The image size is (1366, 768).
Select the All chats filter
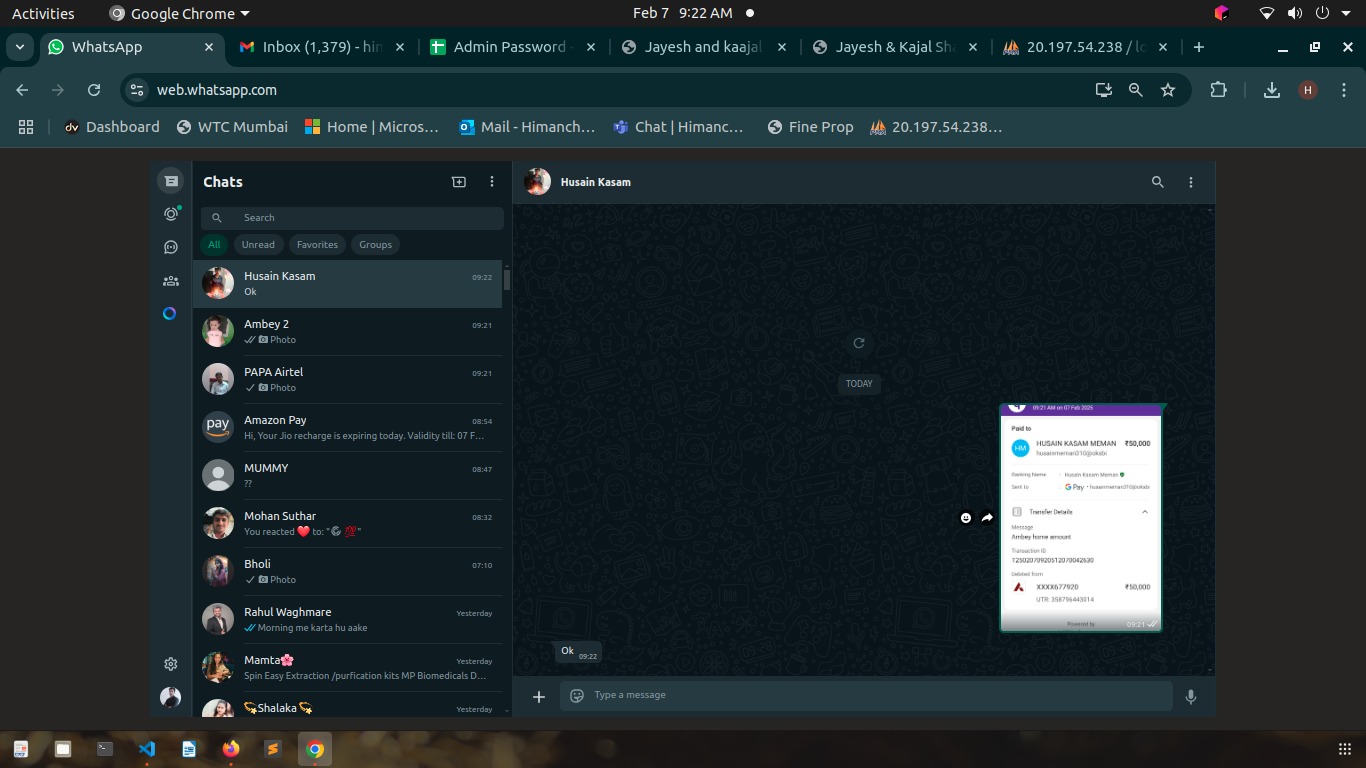(x=214, y=245)
